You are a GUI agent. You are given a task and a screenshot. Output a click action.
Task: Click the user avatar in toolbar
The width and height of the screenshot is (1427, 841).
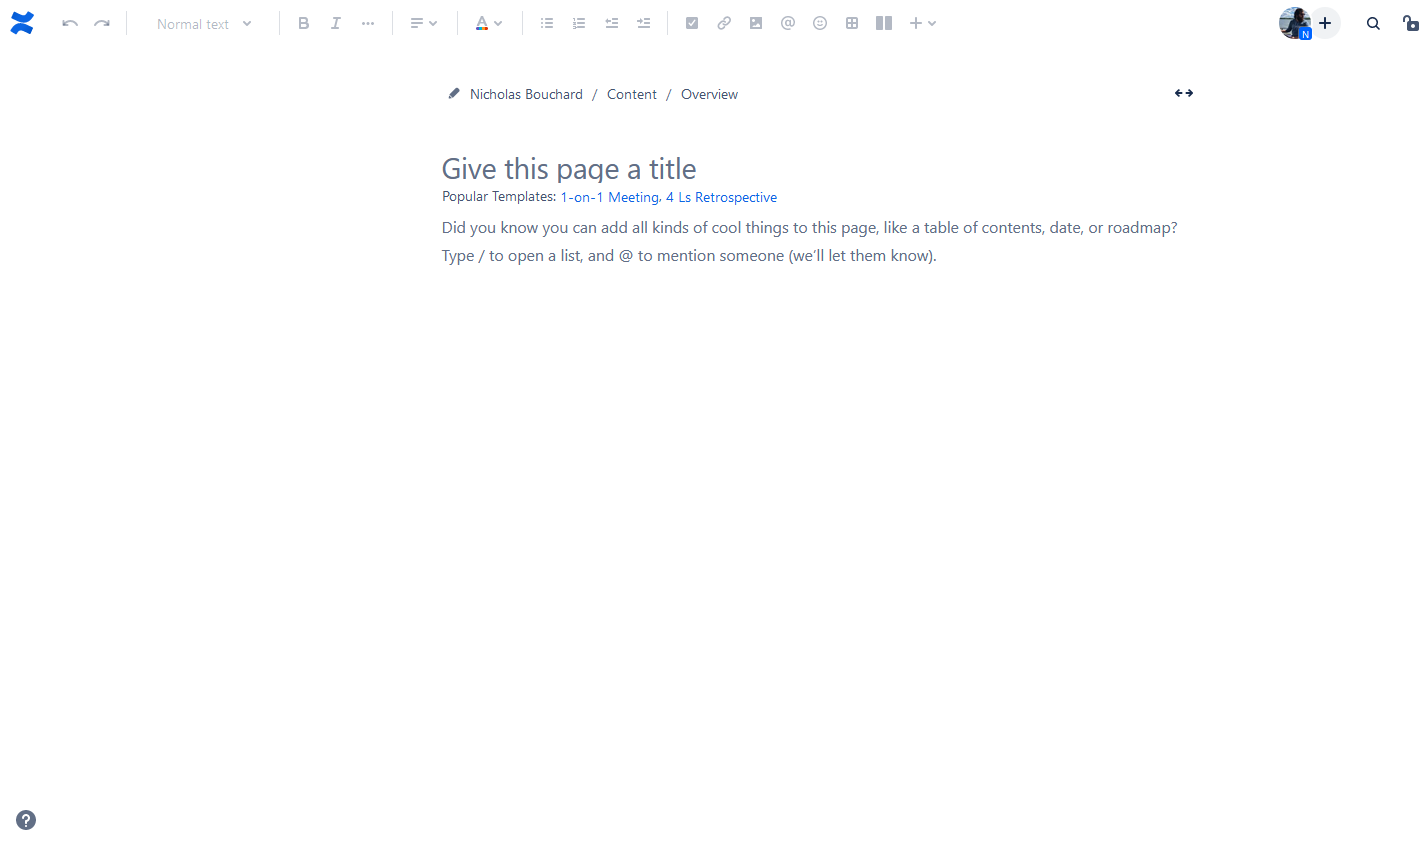1294,23
